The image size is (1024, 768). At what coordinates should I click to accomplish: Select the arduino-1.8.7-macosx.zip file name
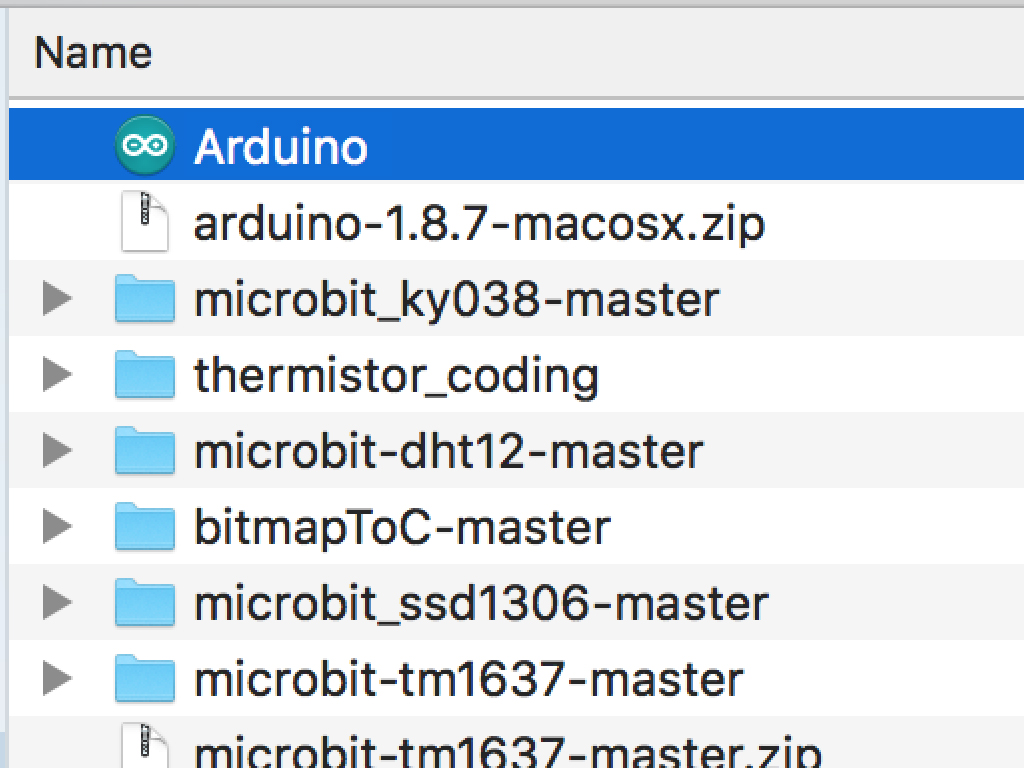479,224
